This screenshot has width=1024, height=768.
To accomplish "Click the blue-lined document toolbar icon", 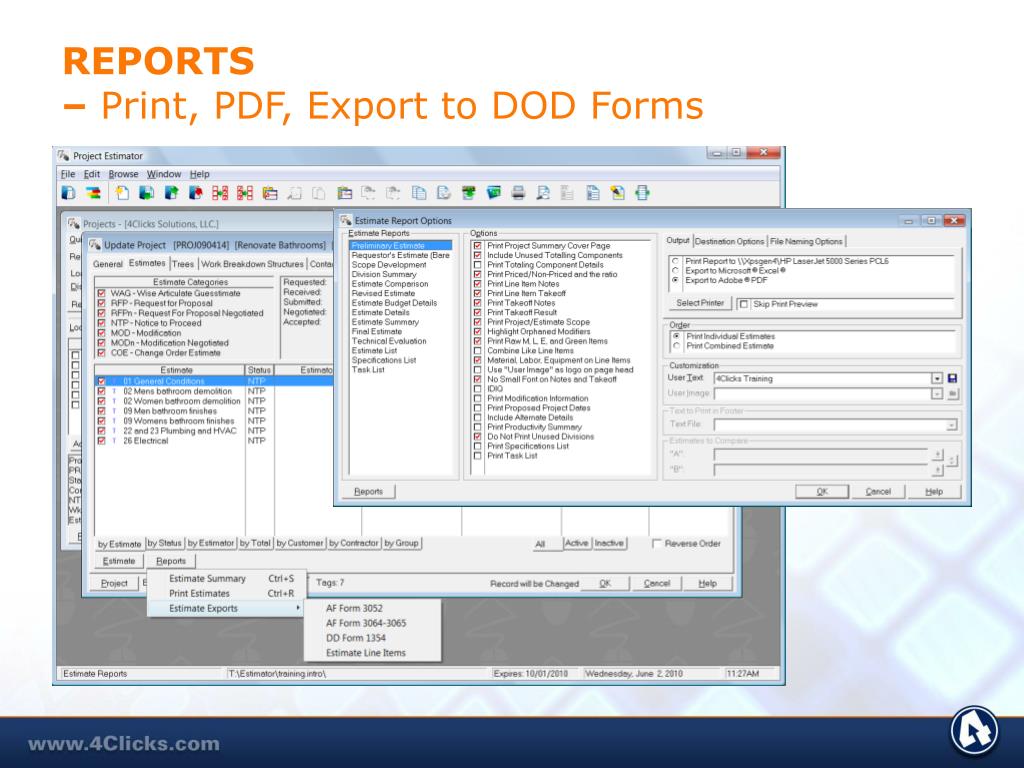I will pyautogui.click(x=593, y=193).
